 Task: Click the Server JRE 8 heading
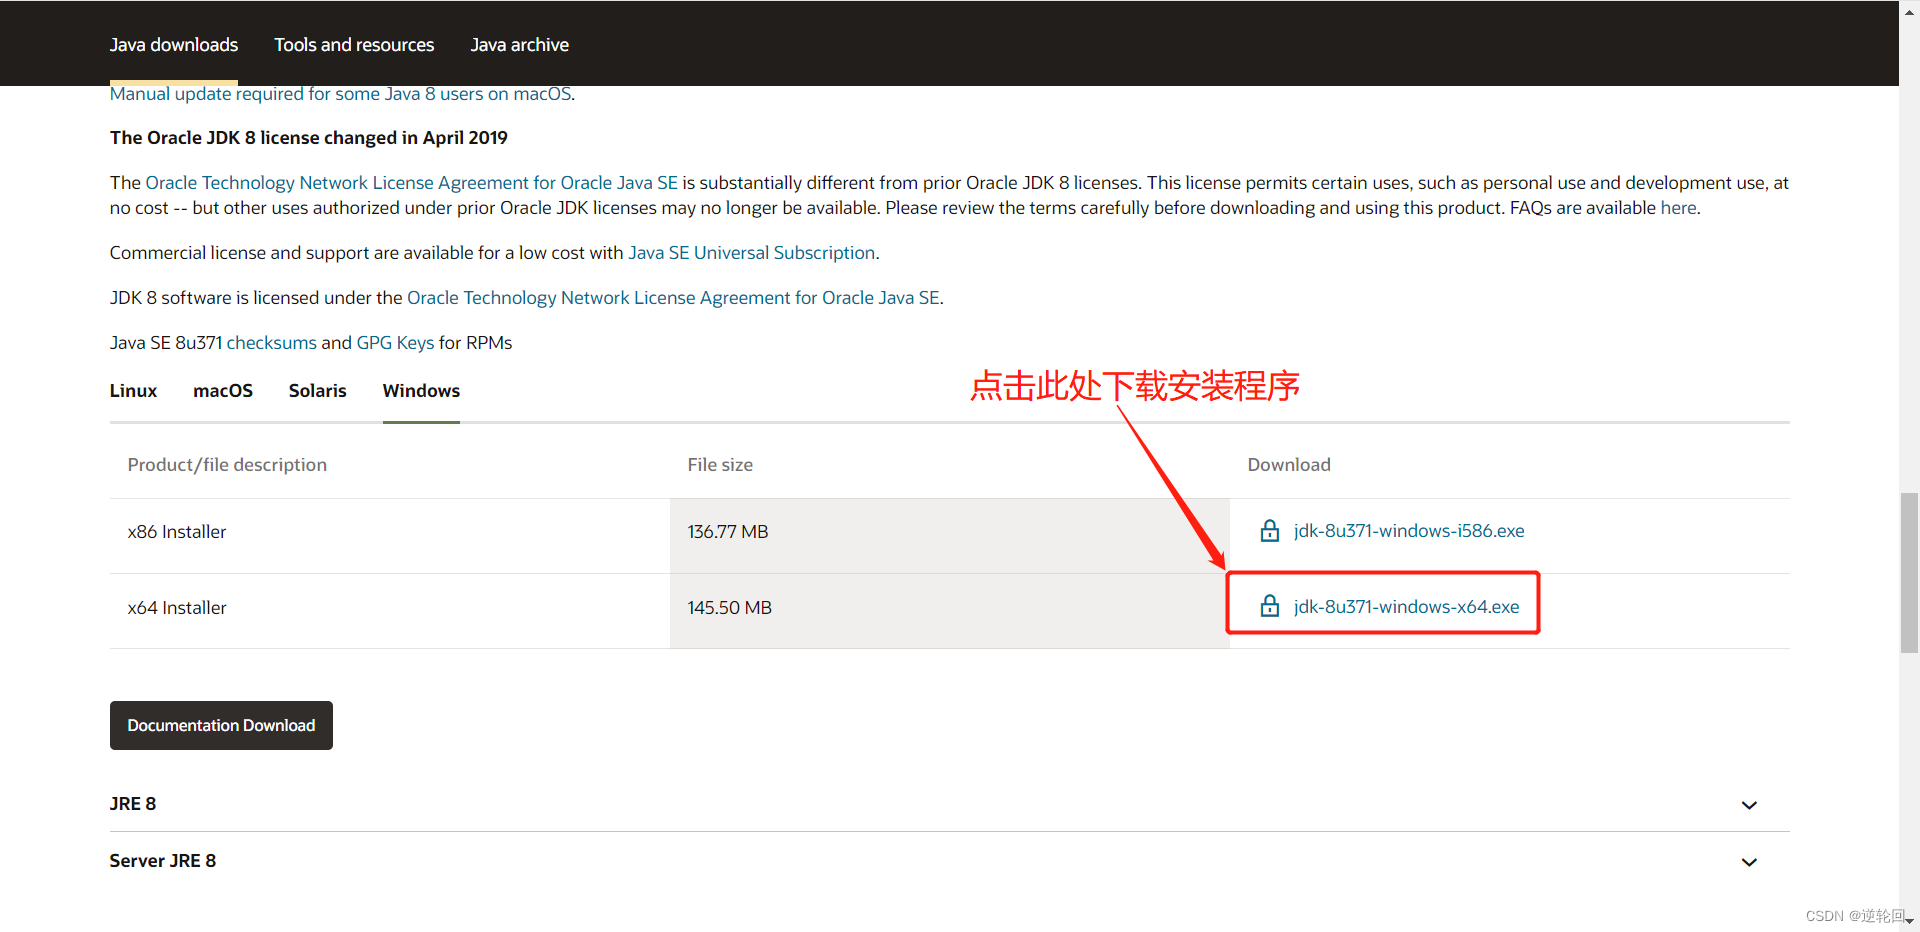point(163,861)
